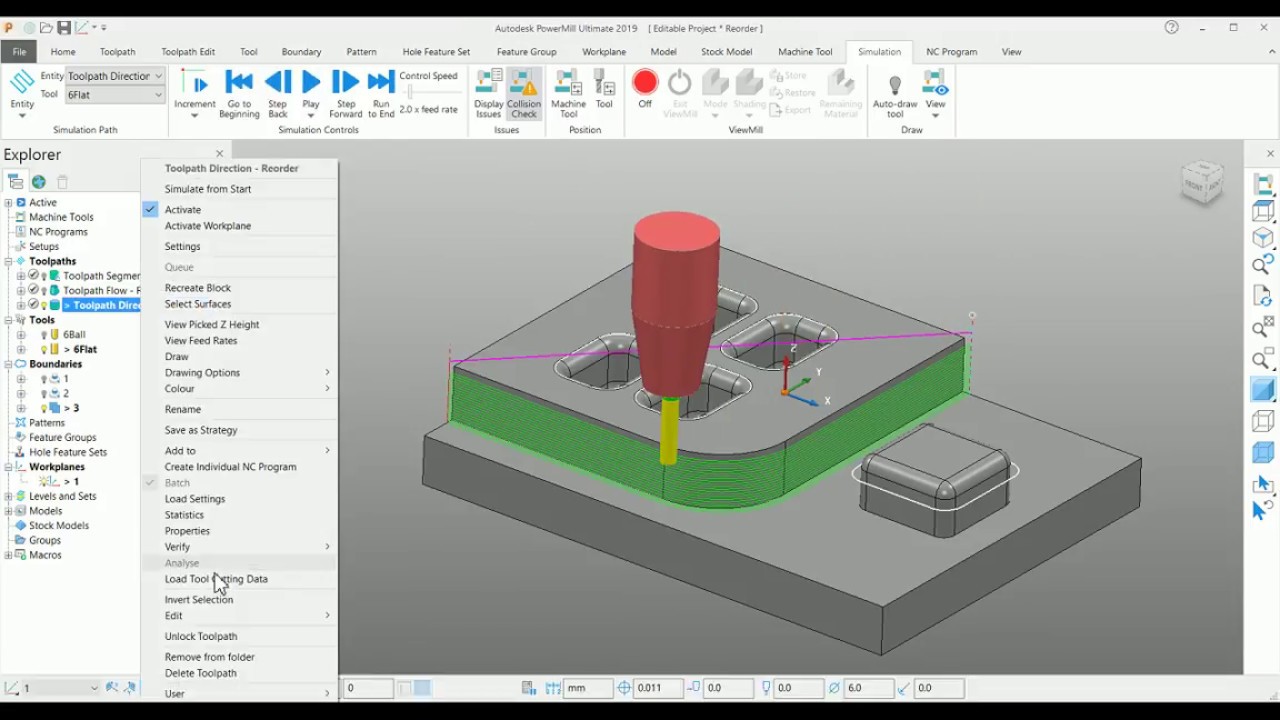The height and width of the screenshot is (720, 1280).
Task: Open the File menu
Action: [19, 52]
